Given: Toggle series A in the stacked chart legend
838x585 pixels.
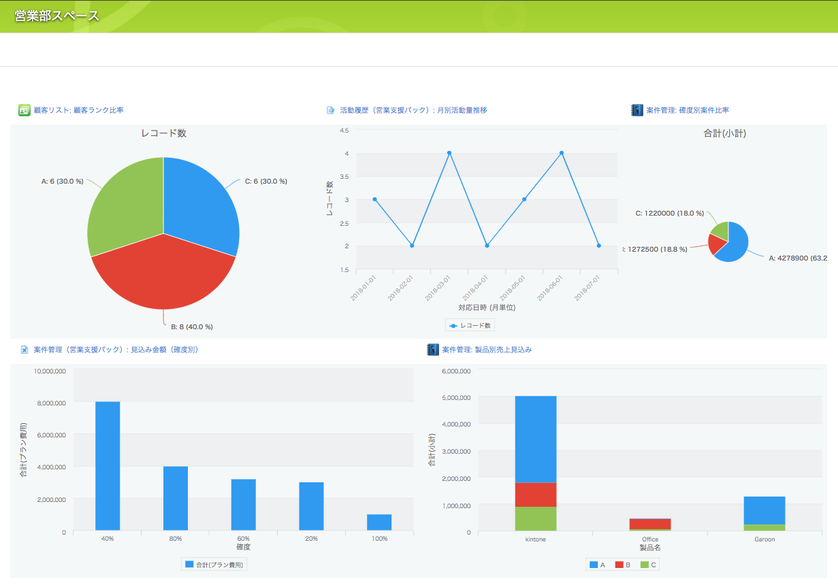Looking at the screenshot, I should click(x=599, y=565).
